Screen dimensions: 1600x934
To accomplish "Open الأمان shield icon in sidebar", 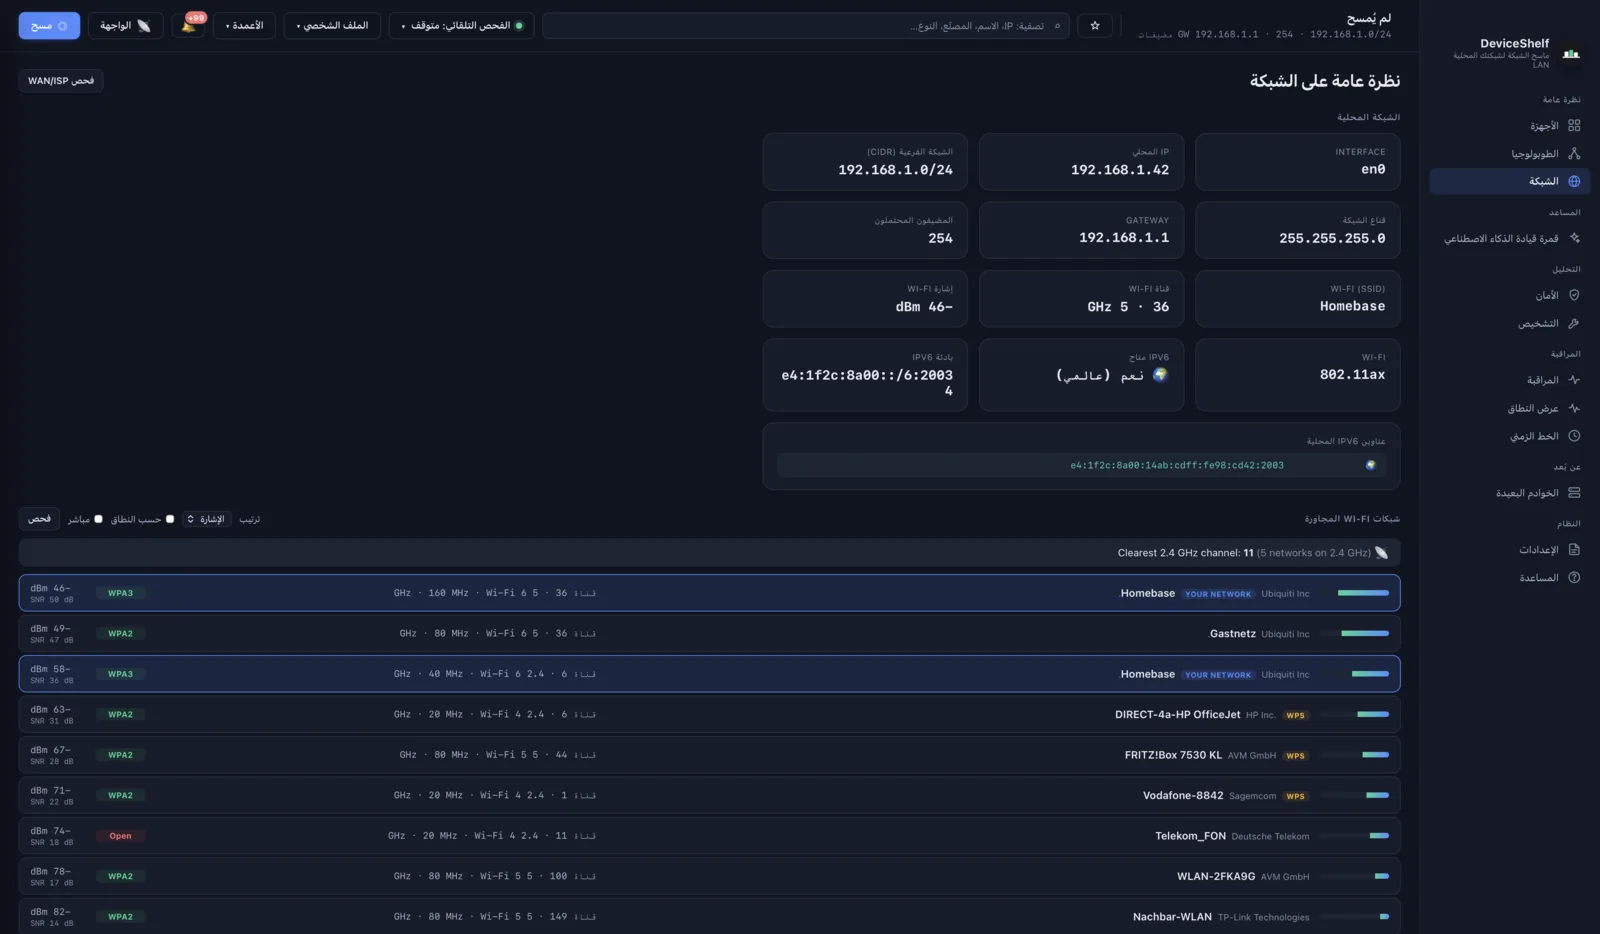I will (1574, 295).
